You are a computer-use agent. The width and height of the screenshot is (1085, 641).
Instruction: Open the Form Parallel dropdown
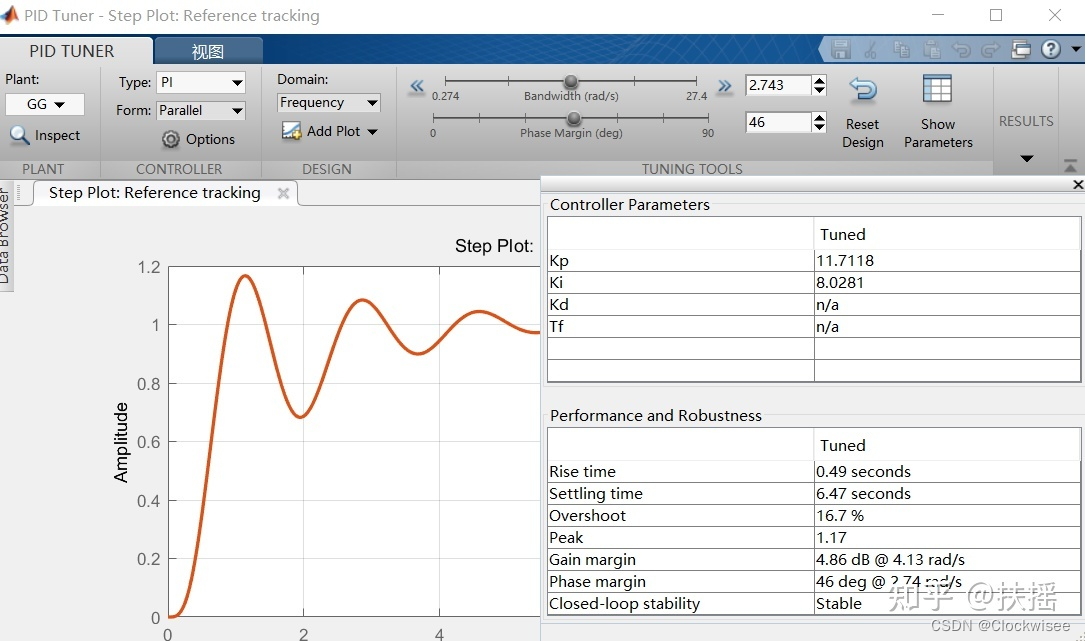201,110
